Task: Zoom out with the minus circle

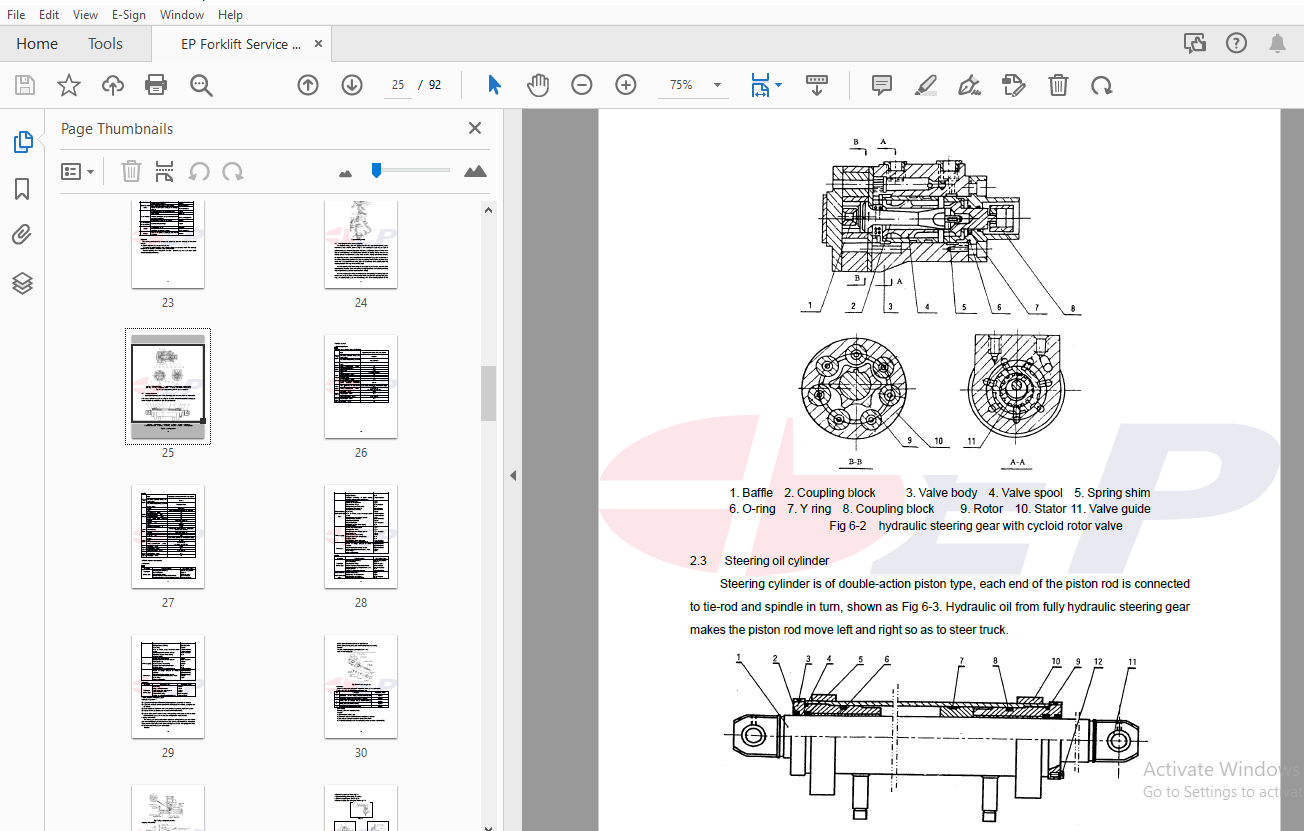Action: click(x=582, y=85)
